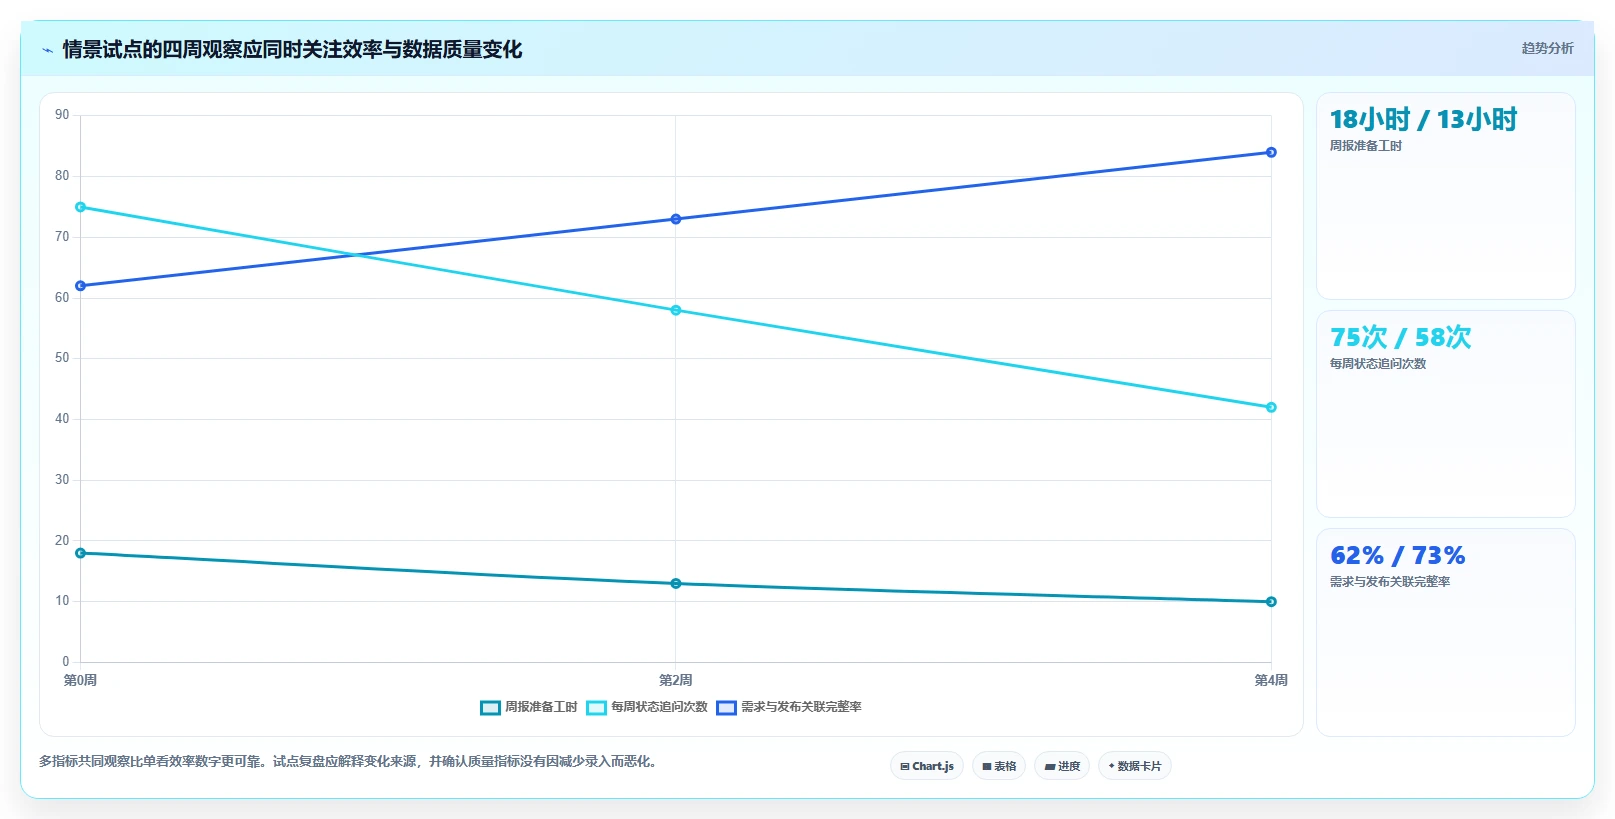Select the 表格 pill
The width and height of the screenshot is (1615, 819).
coord(999,766)
